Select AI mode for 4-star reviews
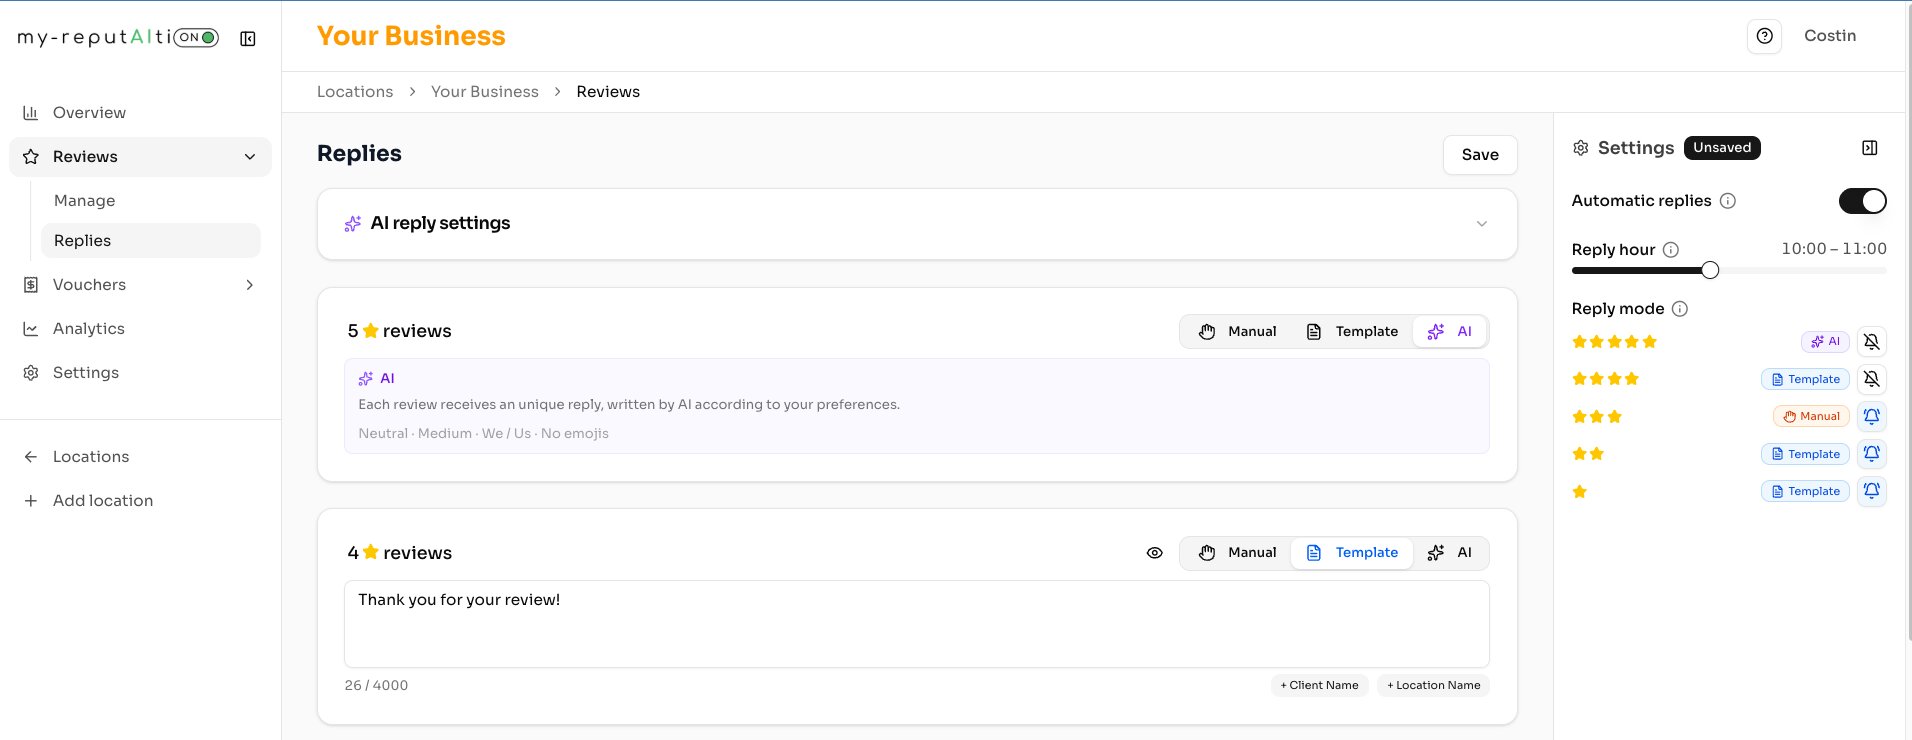 point(1450,553)
